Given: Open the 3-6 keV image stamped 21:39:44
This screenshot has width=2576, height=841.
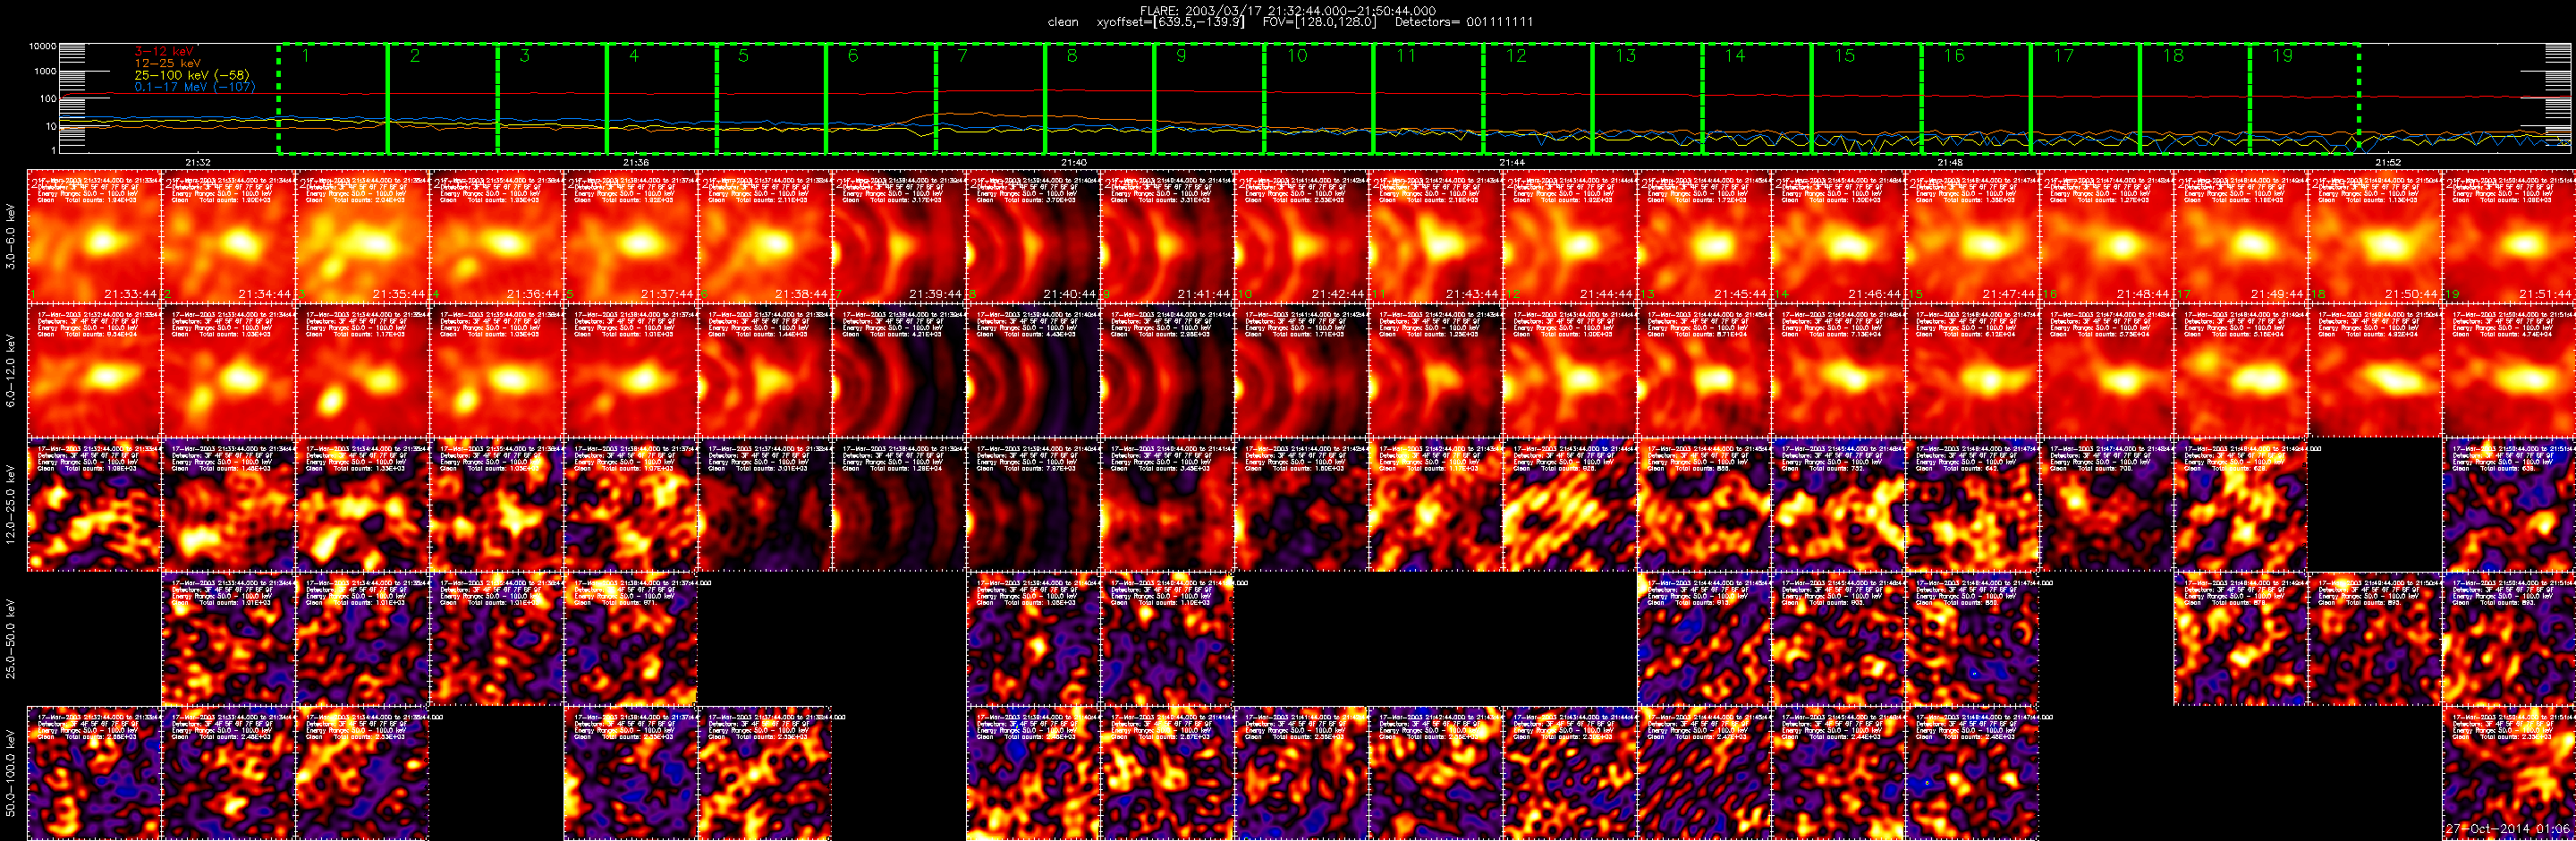Looking at the screenshot, I should tap(899, 236).
